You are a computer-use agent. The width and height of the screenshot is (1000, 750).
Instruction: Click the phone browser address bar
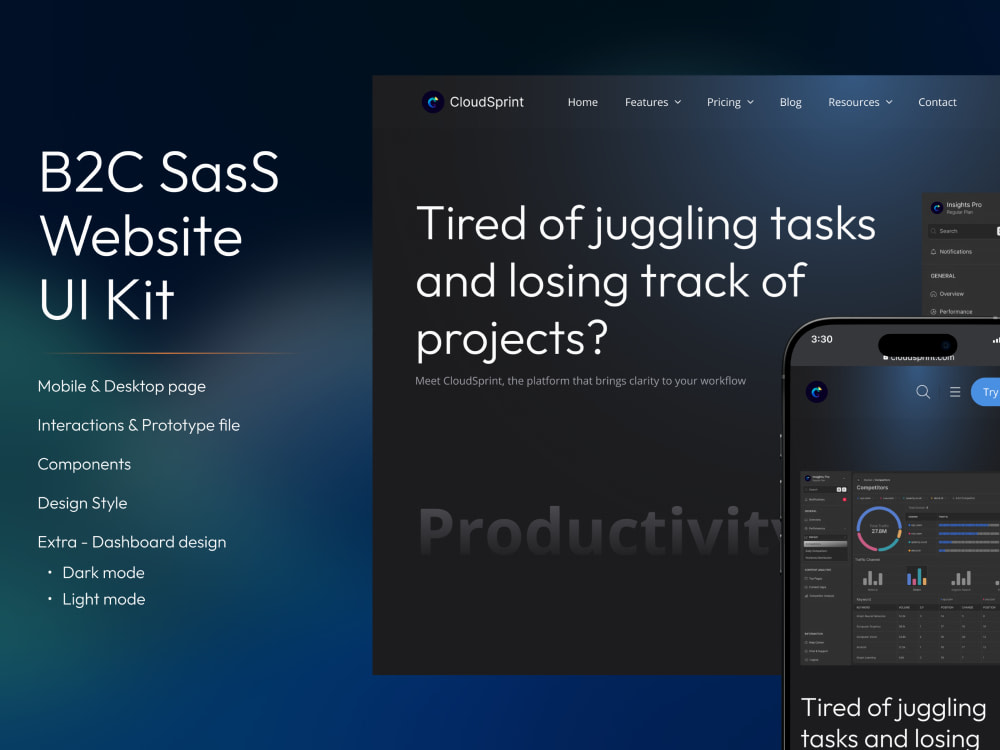click(x=918, y=358)
